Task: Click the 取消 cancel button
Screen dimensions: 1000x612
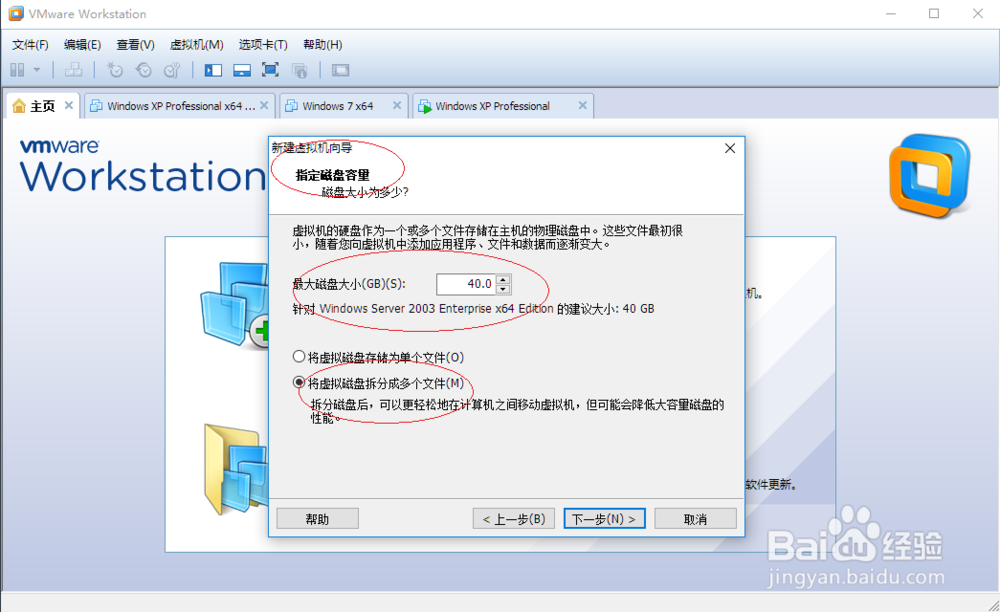Action: tap(695, 519)
